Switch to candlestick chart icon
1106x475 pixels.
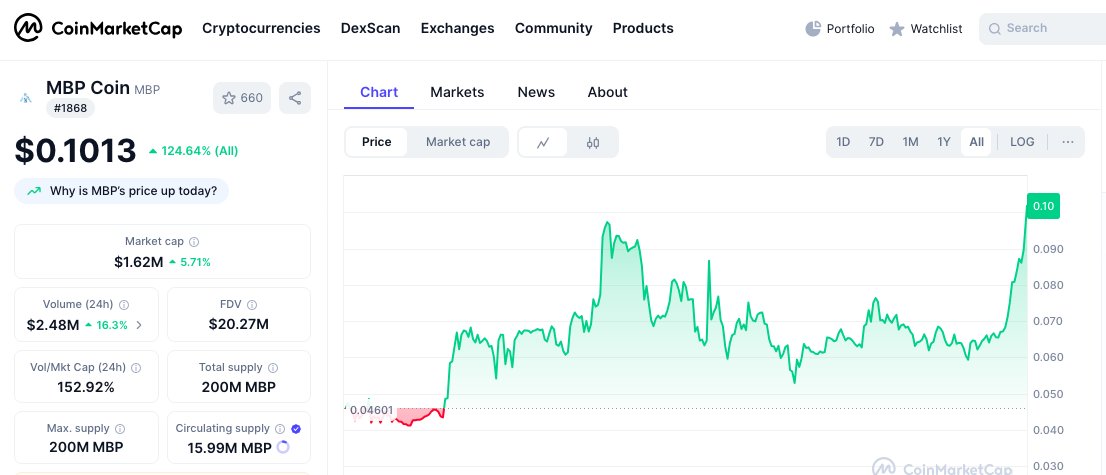point(593,143)
